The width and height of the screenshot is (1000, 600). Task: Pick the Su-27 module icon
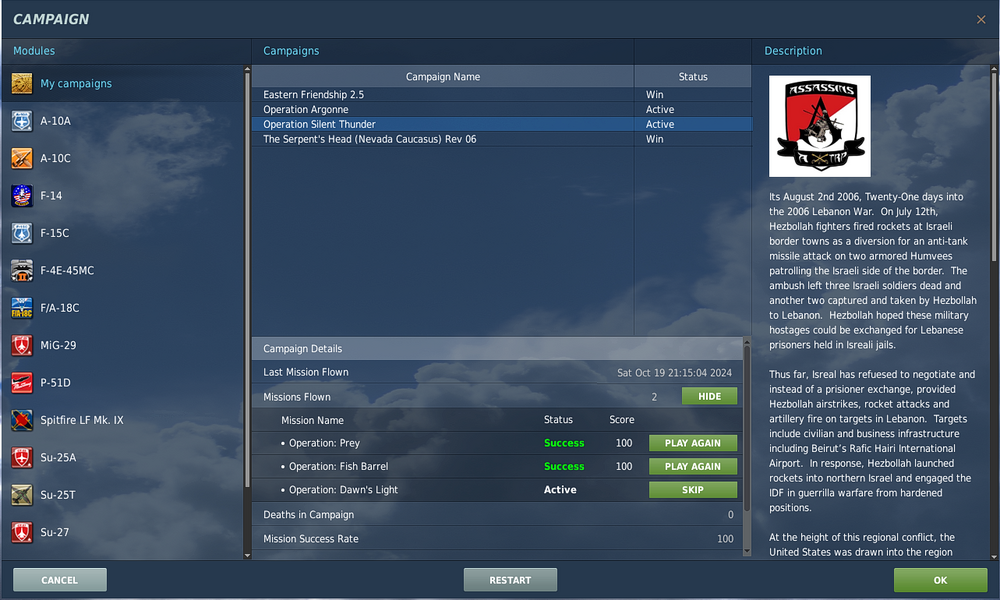(x=22, y=532)
